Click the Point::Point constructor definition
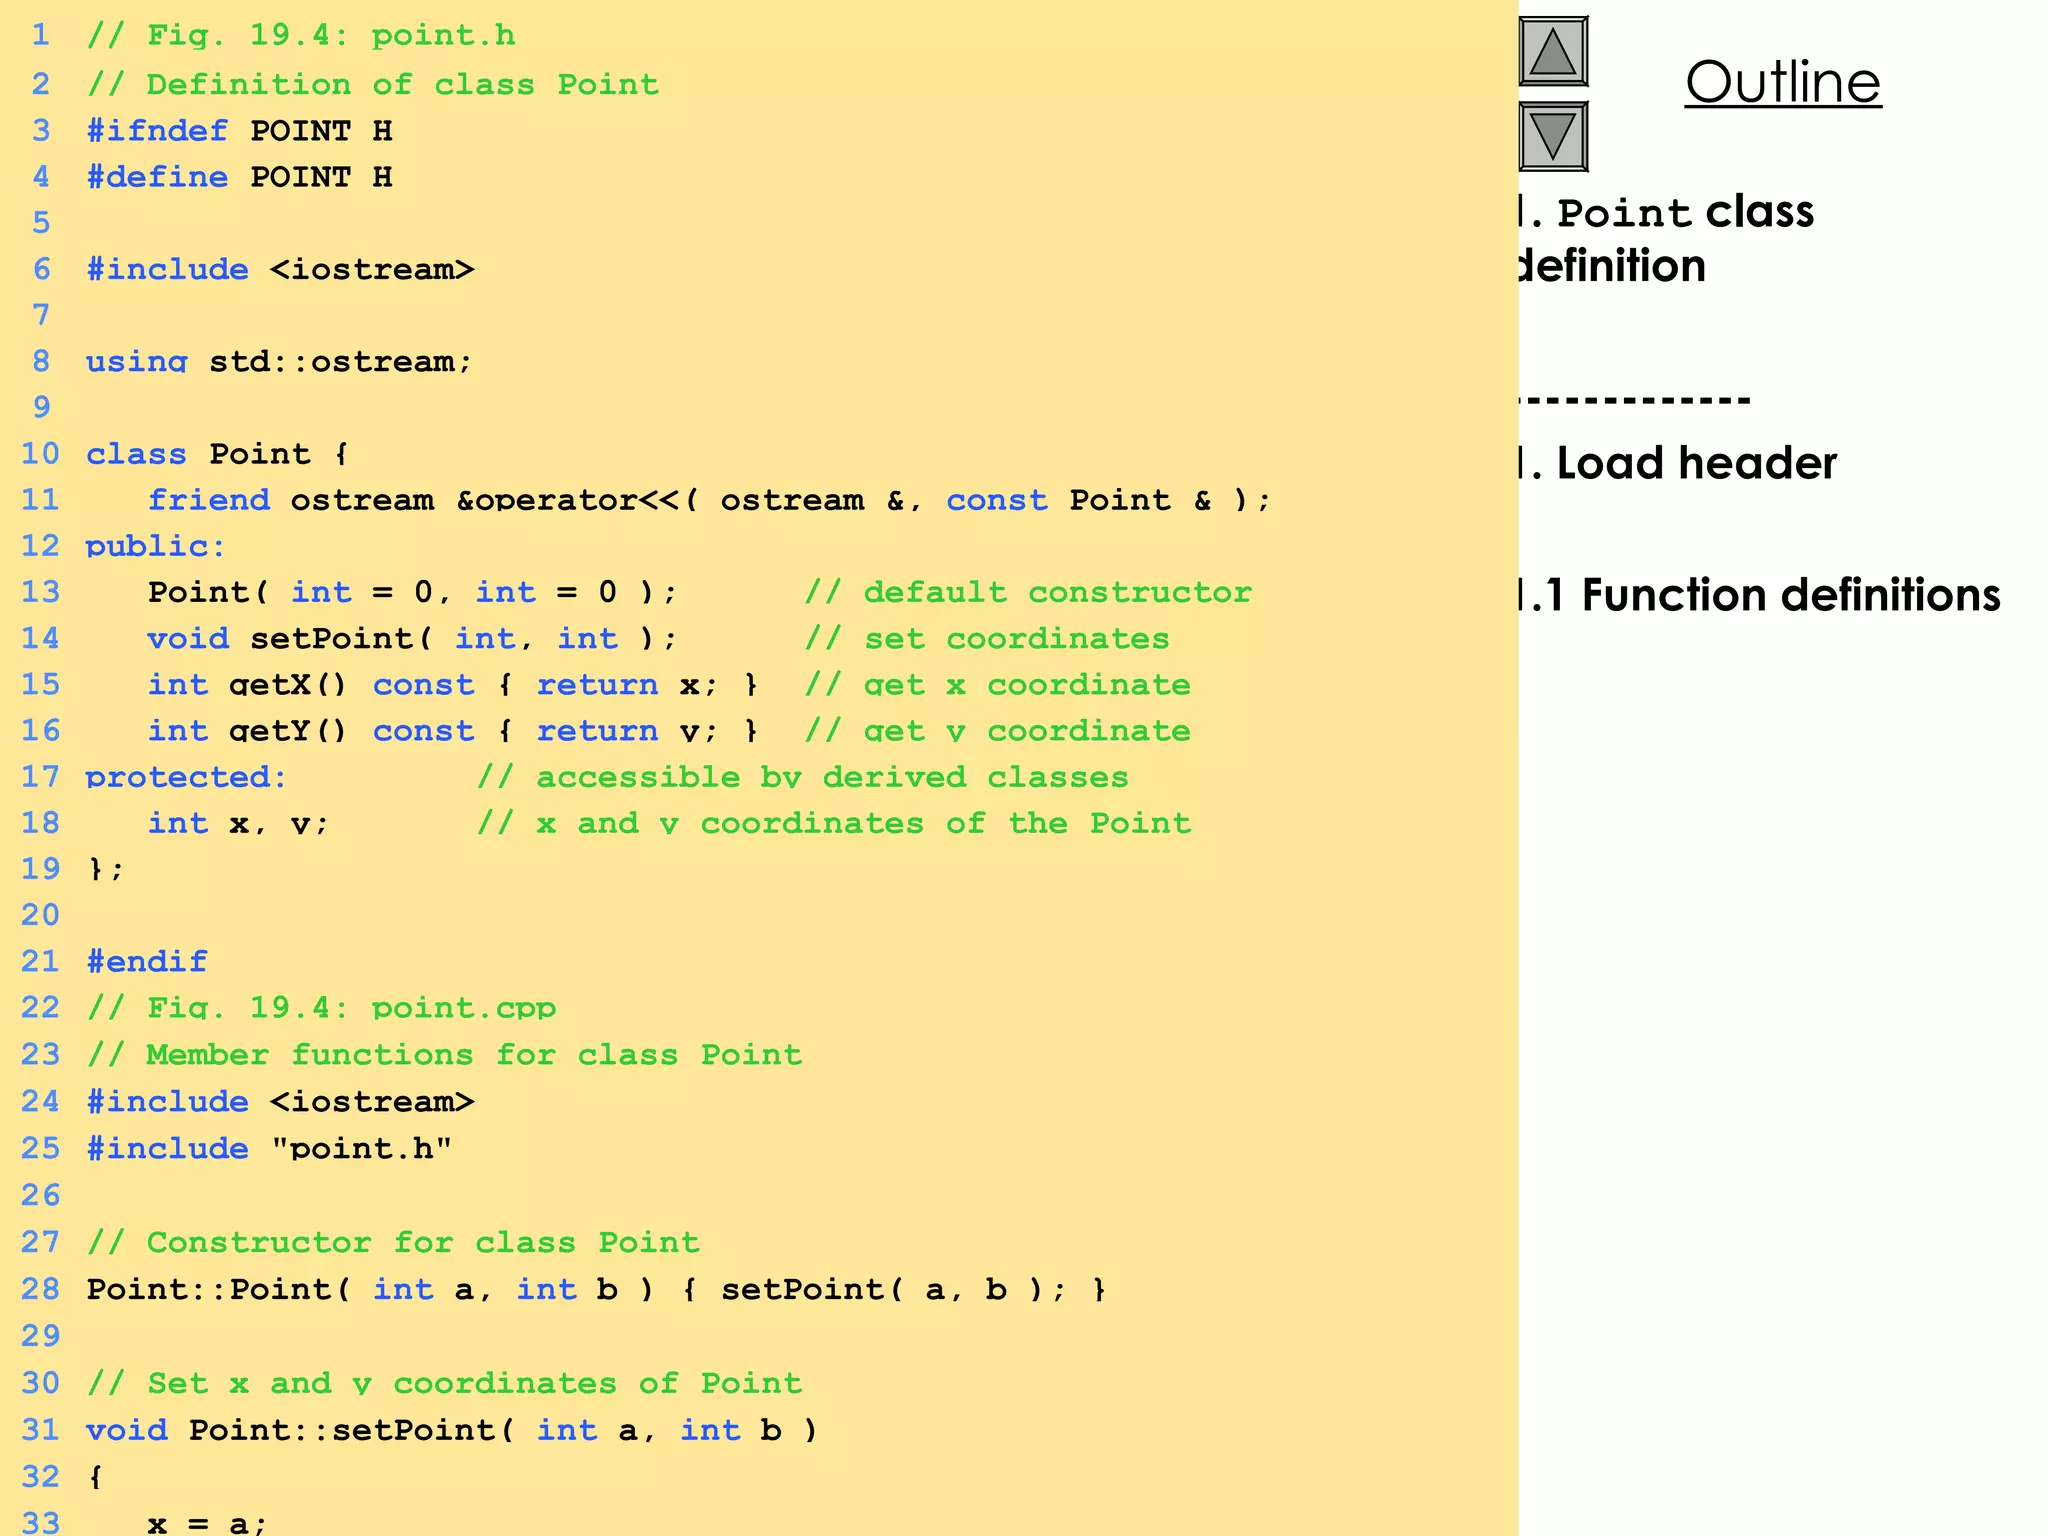Viewport: 2048px width, 1536px height. click(597, 1290)
